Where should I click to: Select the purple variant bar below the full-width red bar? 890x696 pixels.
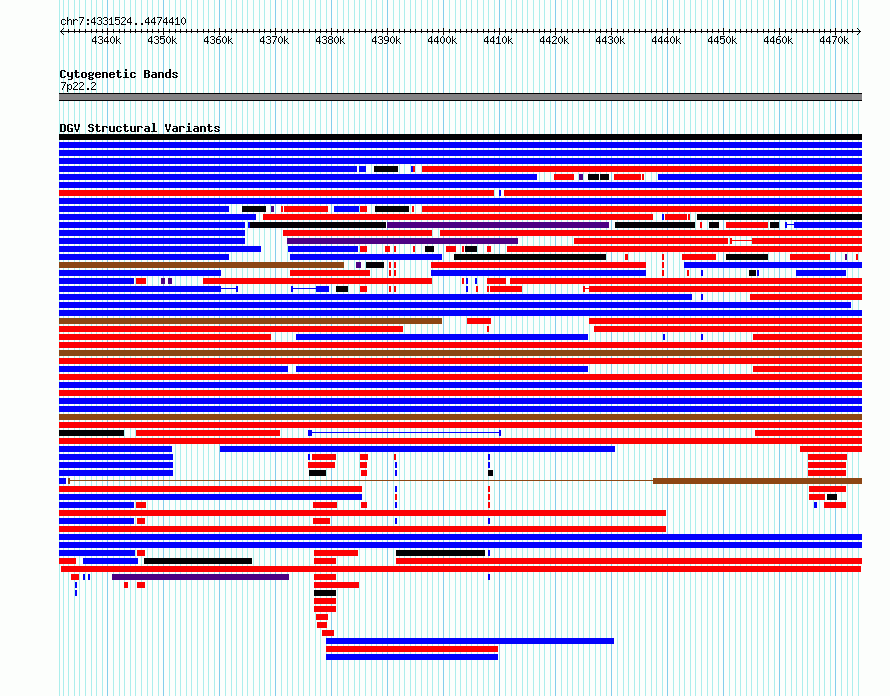click(x=200, y=577)
